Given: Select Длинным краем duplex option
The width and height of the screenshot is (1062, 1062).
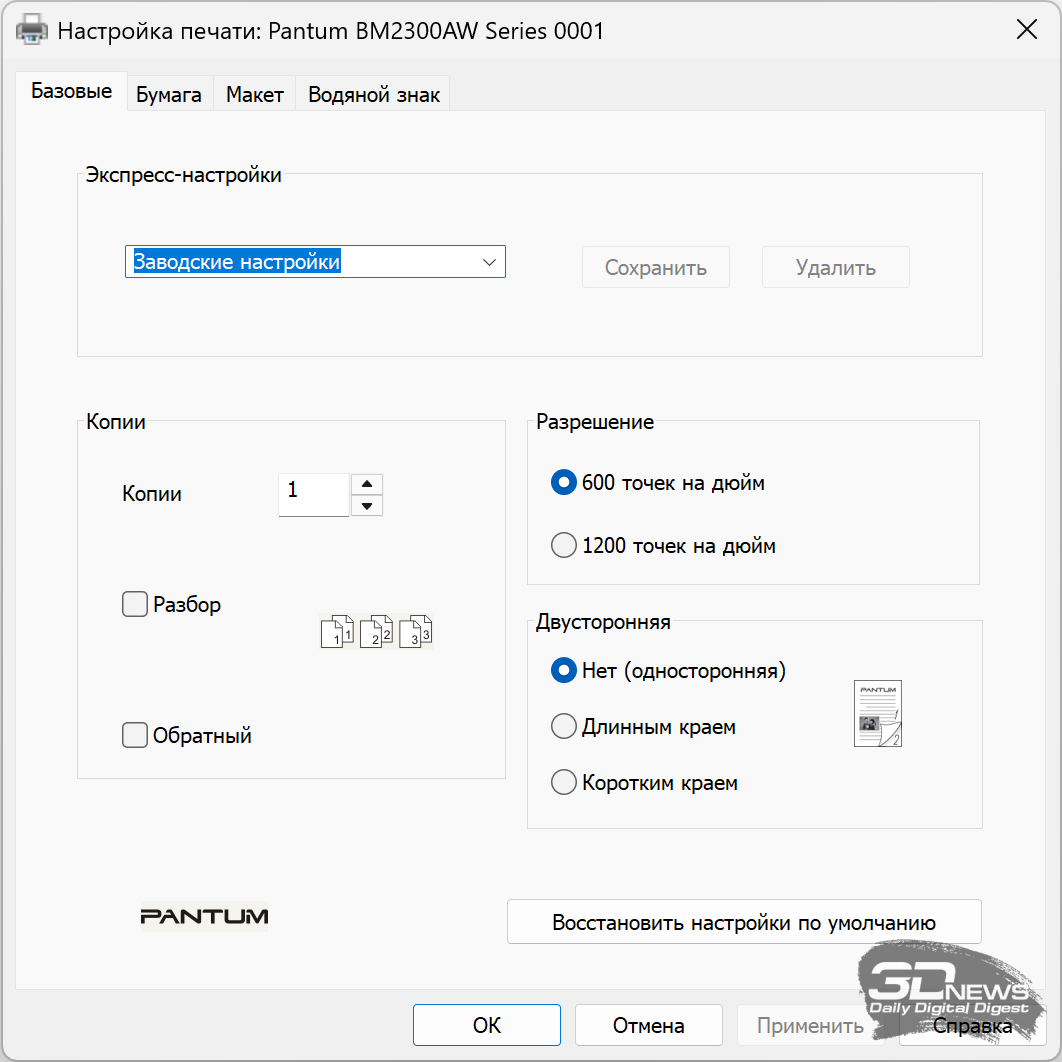Looking at the screenshot, I should click(x=564, y=726).
